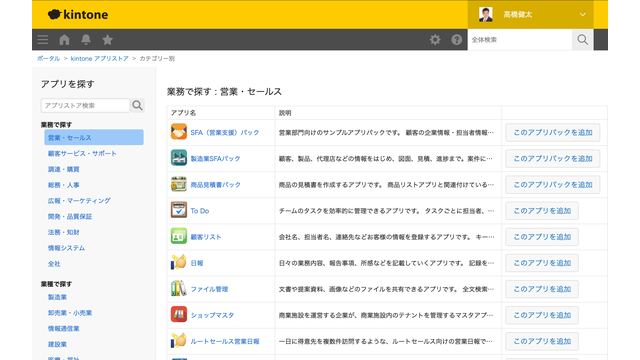
Task: Open the hamburger menu icon
Action: [x=42, y=40]
